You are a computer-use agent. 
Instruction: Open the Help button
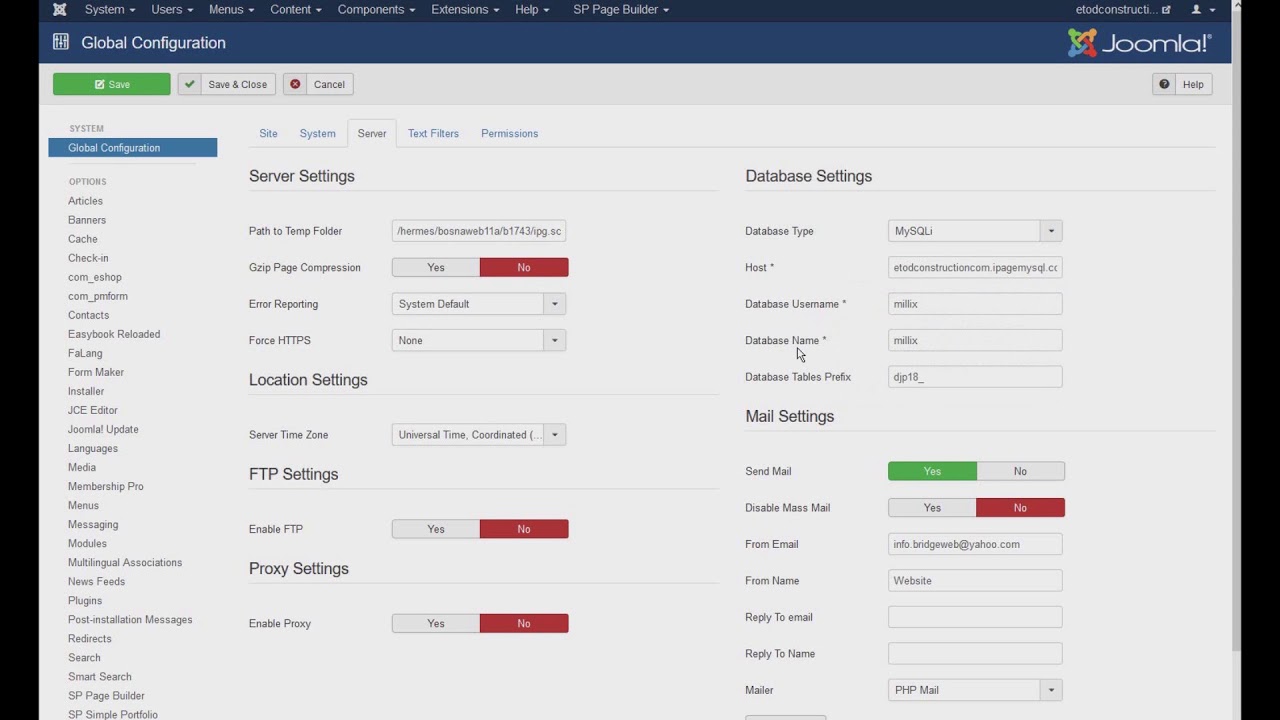[1182, 84]
